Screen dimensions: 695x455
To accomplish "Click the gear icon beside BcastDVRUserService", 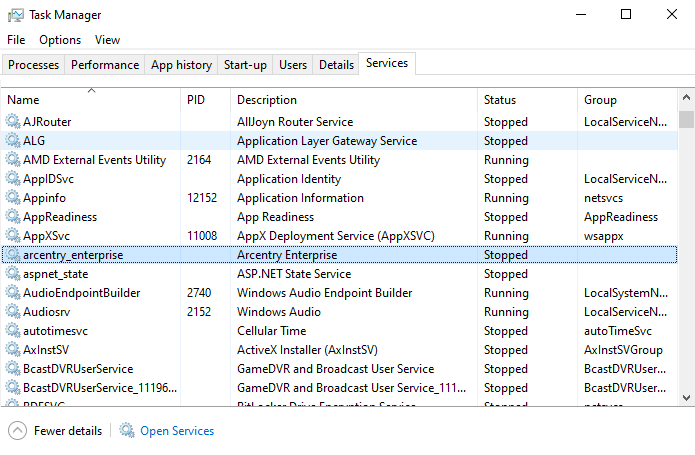I will (13, 369).
